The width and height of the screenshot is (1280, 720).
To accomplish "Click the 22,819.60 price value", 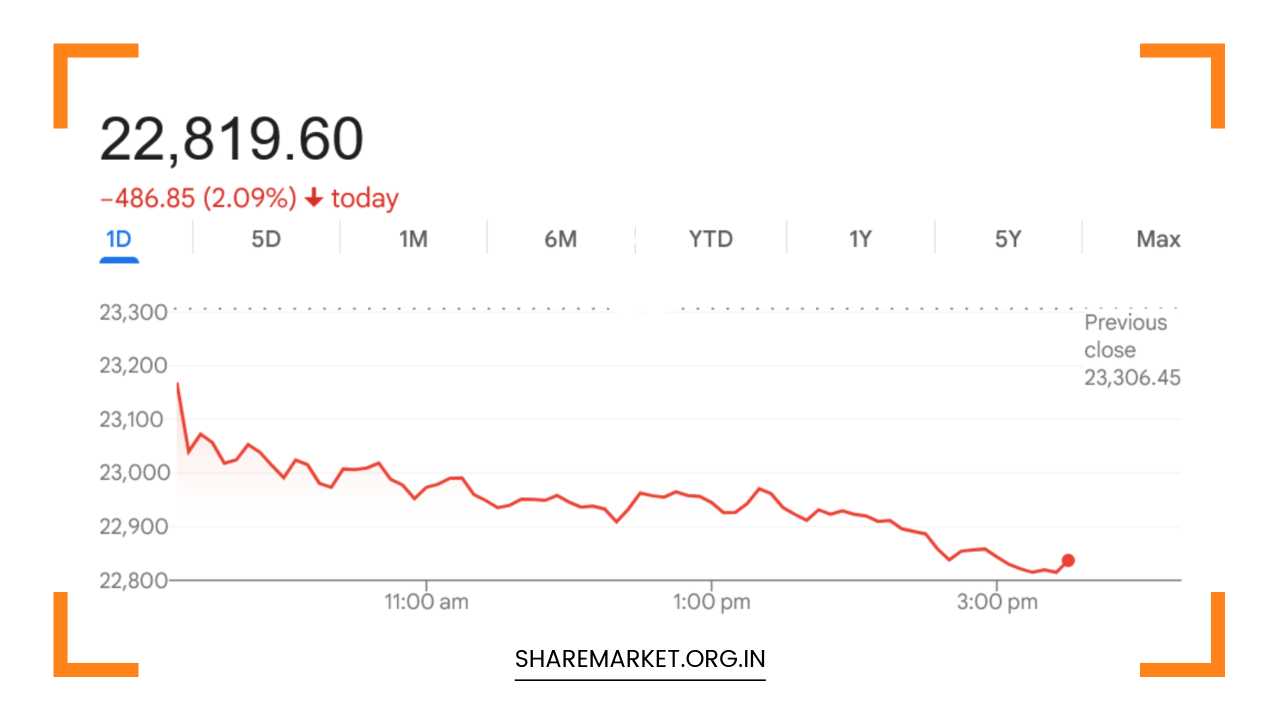I will (x=231, y=140).
